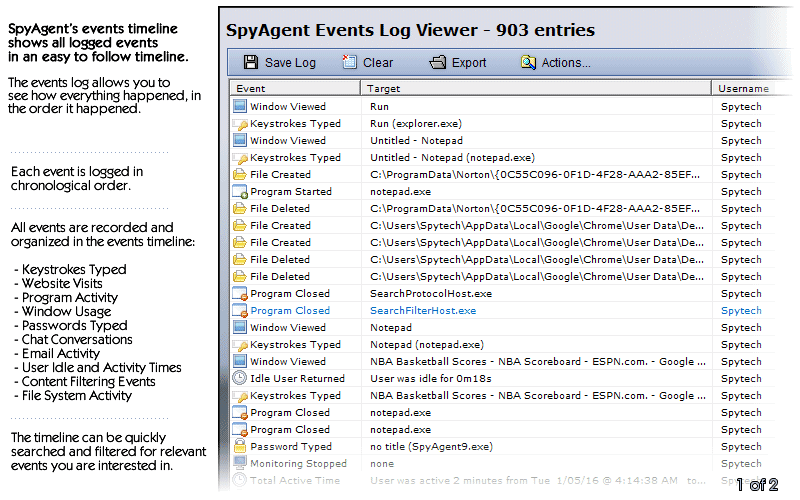Click the 'none' target of Monitoring Stopped
Image resolution: width=800 pixels, height=500 pixels.
pyautogui.click(x=382, y=463)
